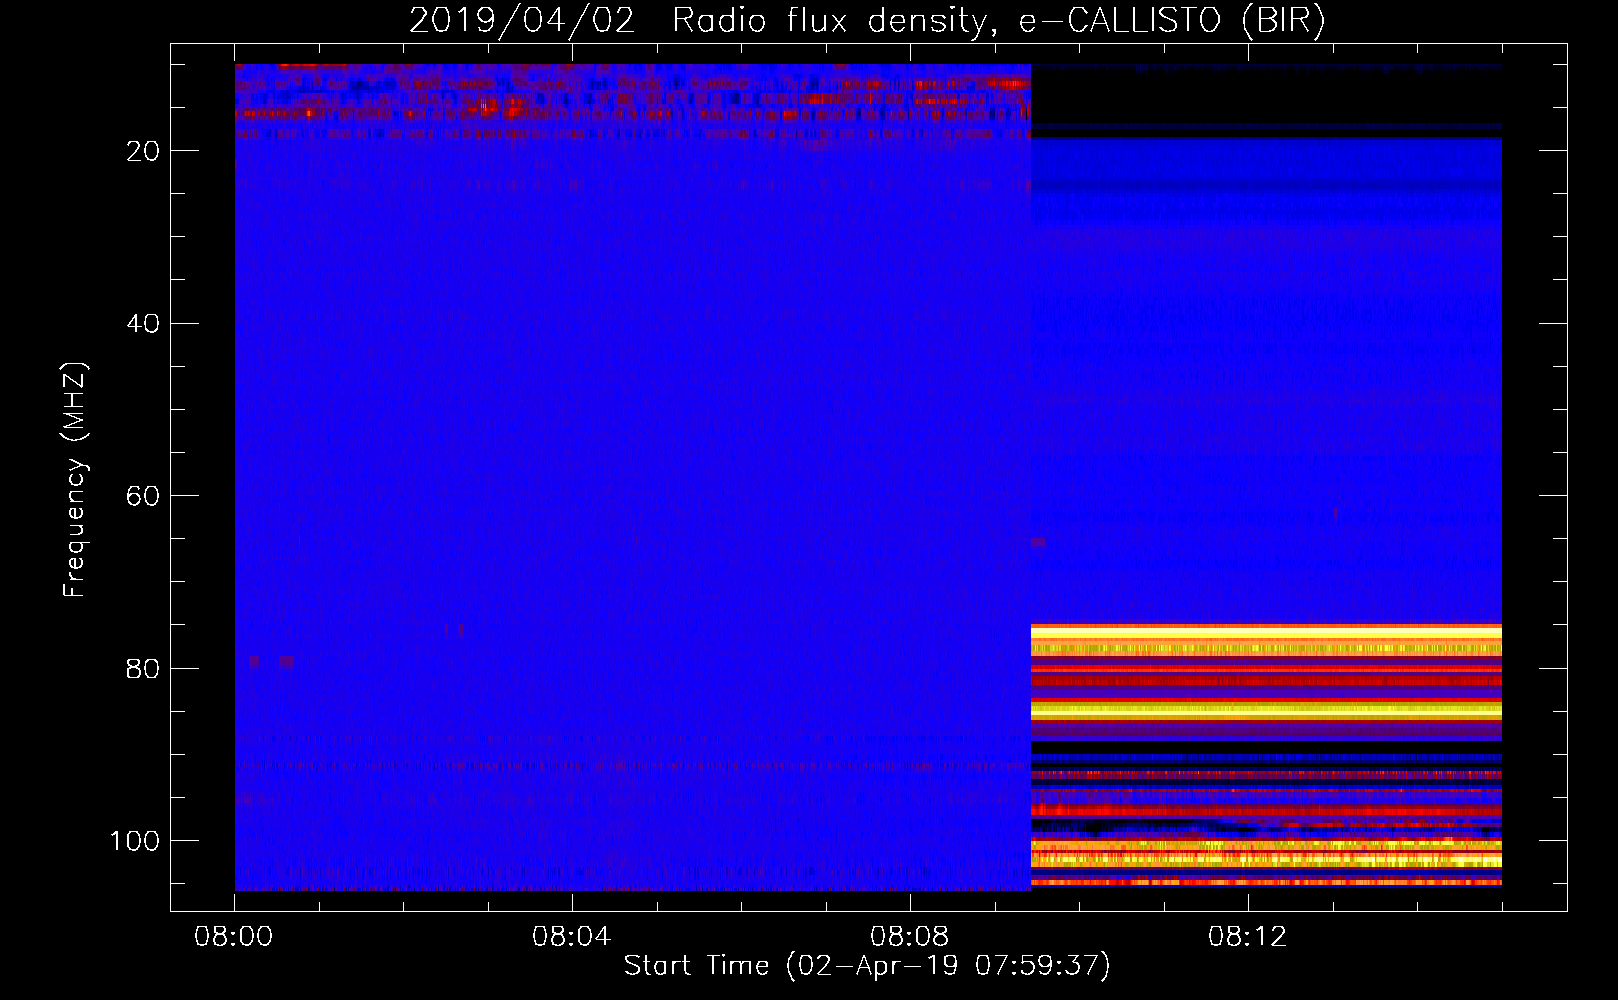Click the '08:12' time tick label
This screenshot has height=1000, width=1618.
pos(1247,937)
